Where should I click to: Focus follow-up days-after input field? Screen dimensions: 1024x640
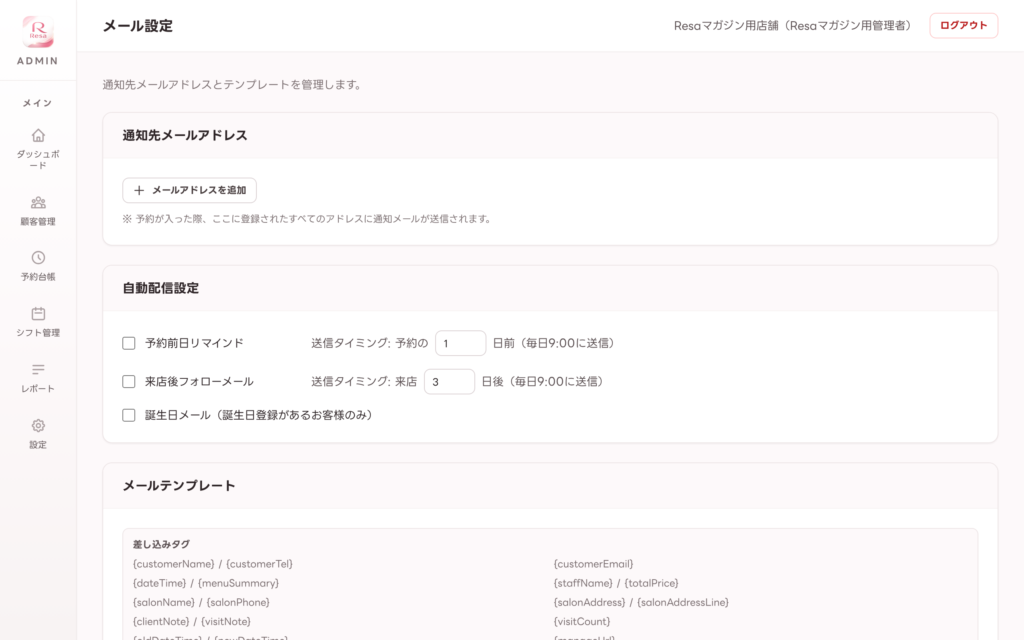click(x=449, y=381)
